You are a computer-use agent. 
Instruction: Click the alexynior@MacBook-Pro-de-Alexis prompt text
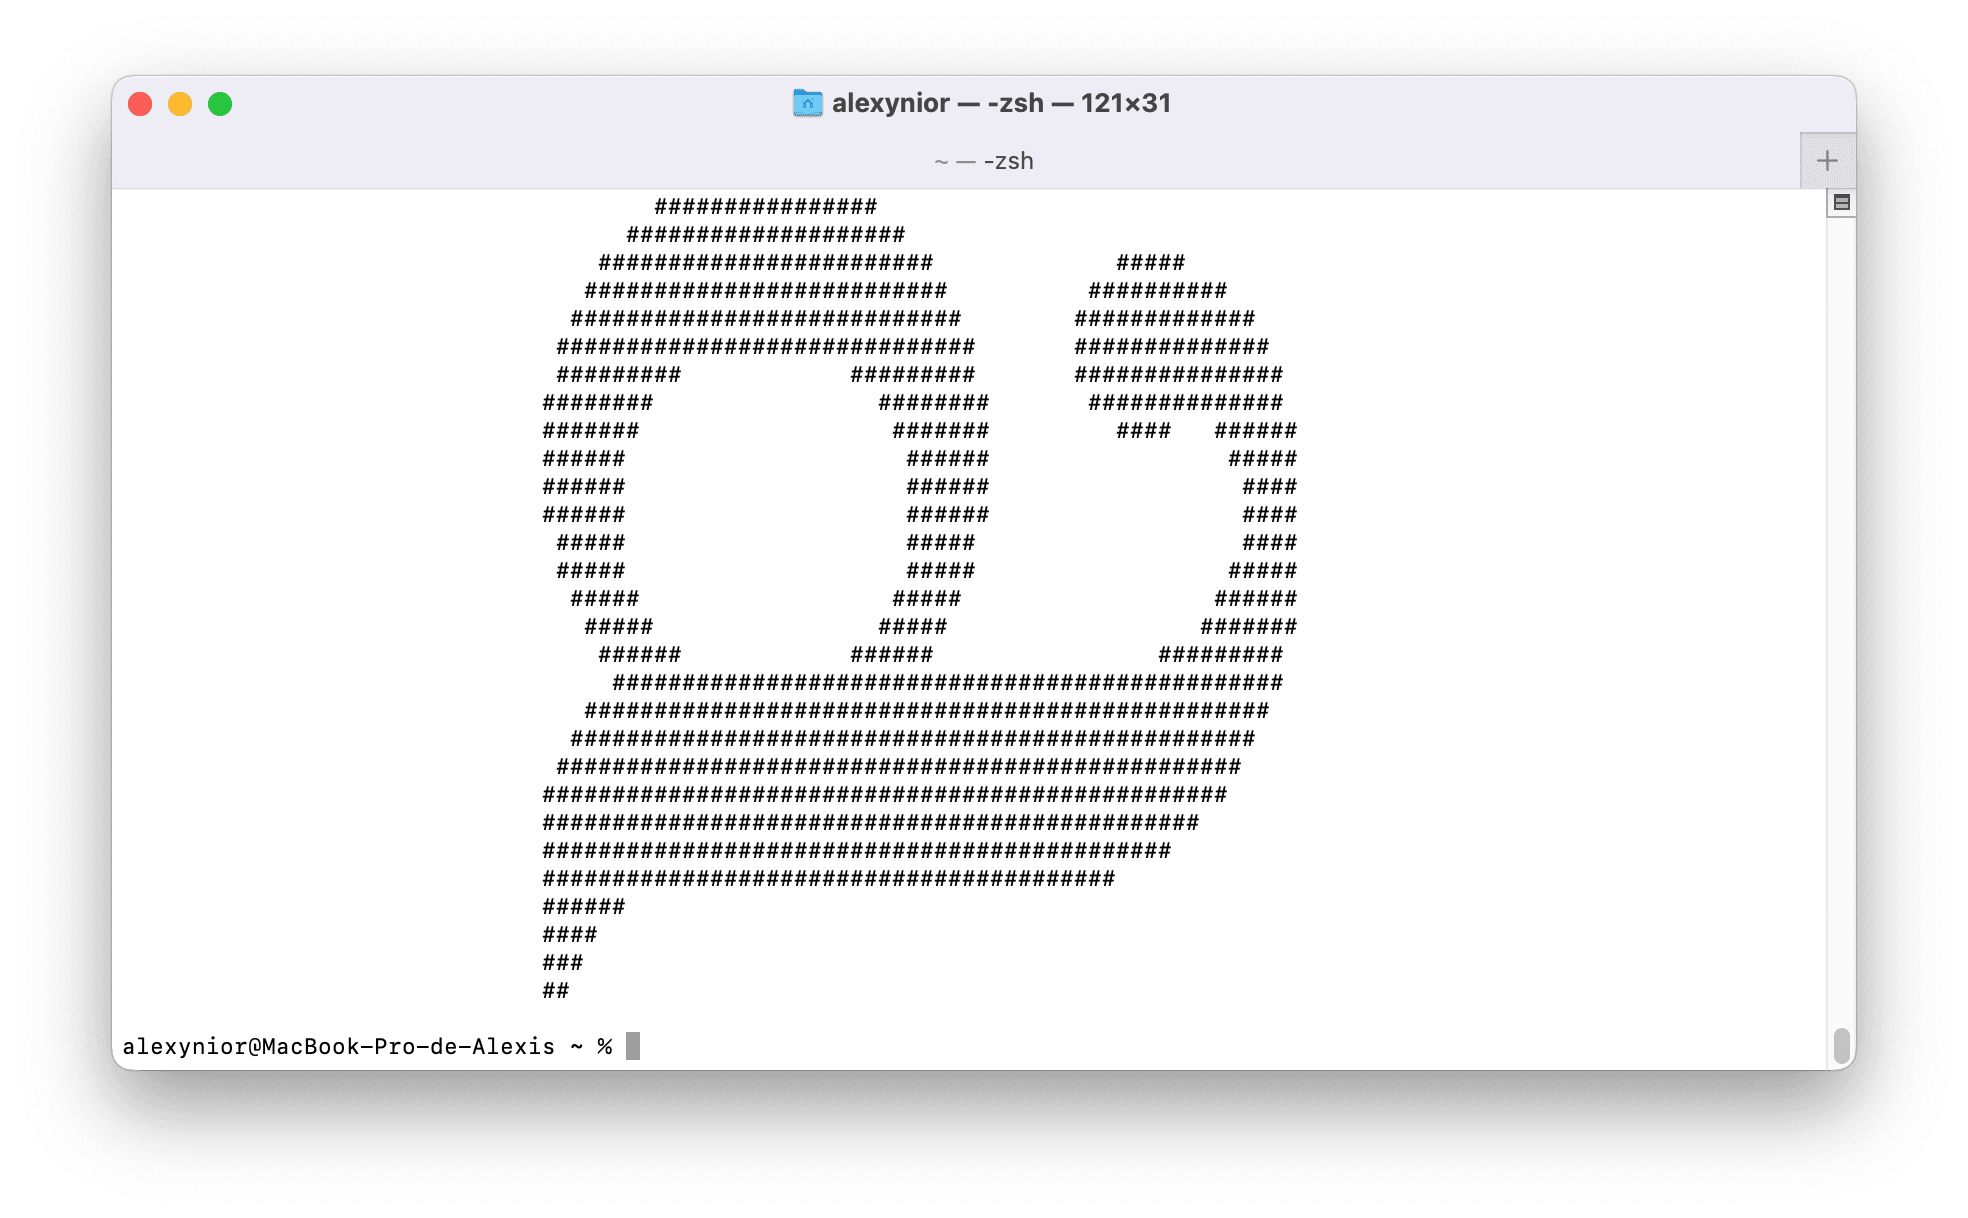[x=340, y=1045]
